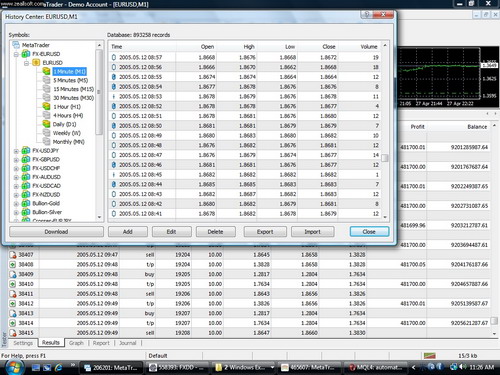The height and width of the screenshot is (375, 500).
Task: Click the Daily (D1) database icon
Action: [x=46, y=124]
